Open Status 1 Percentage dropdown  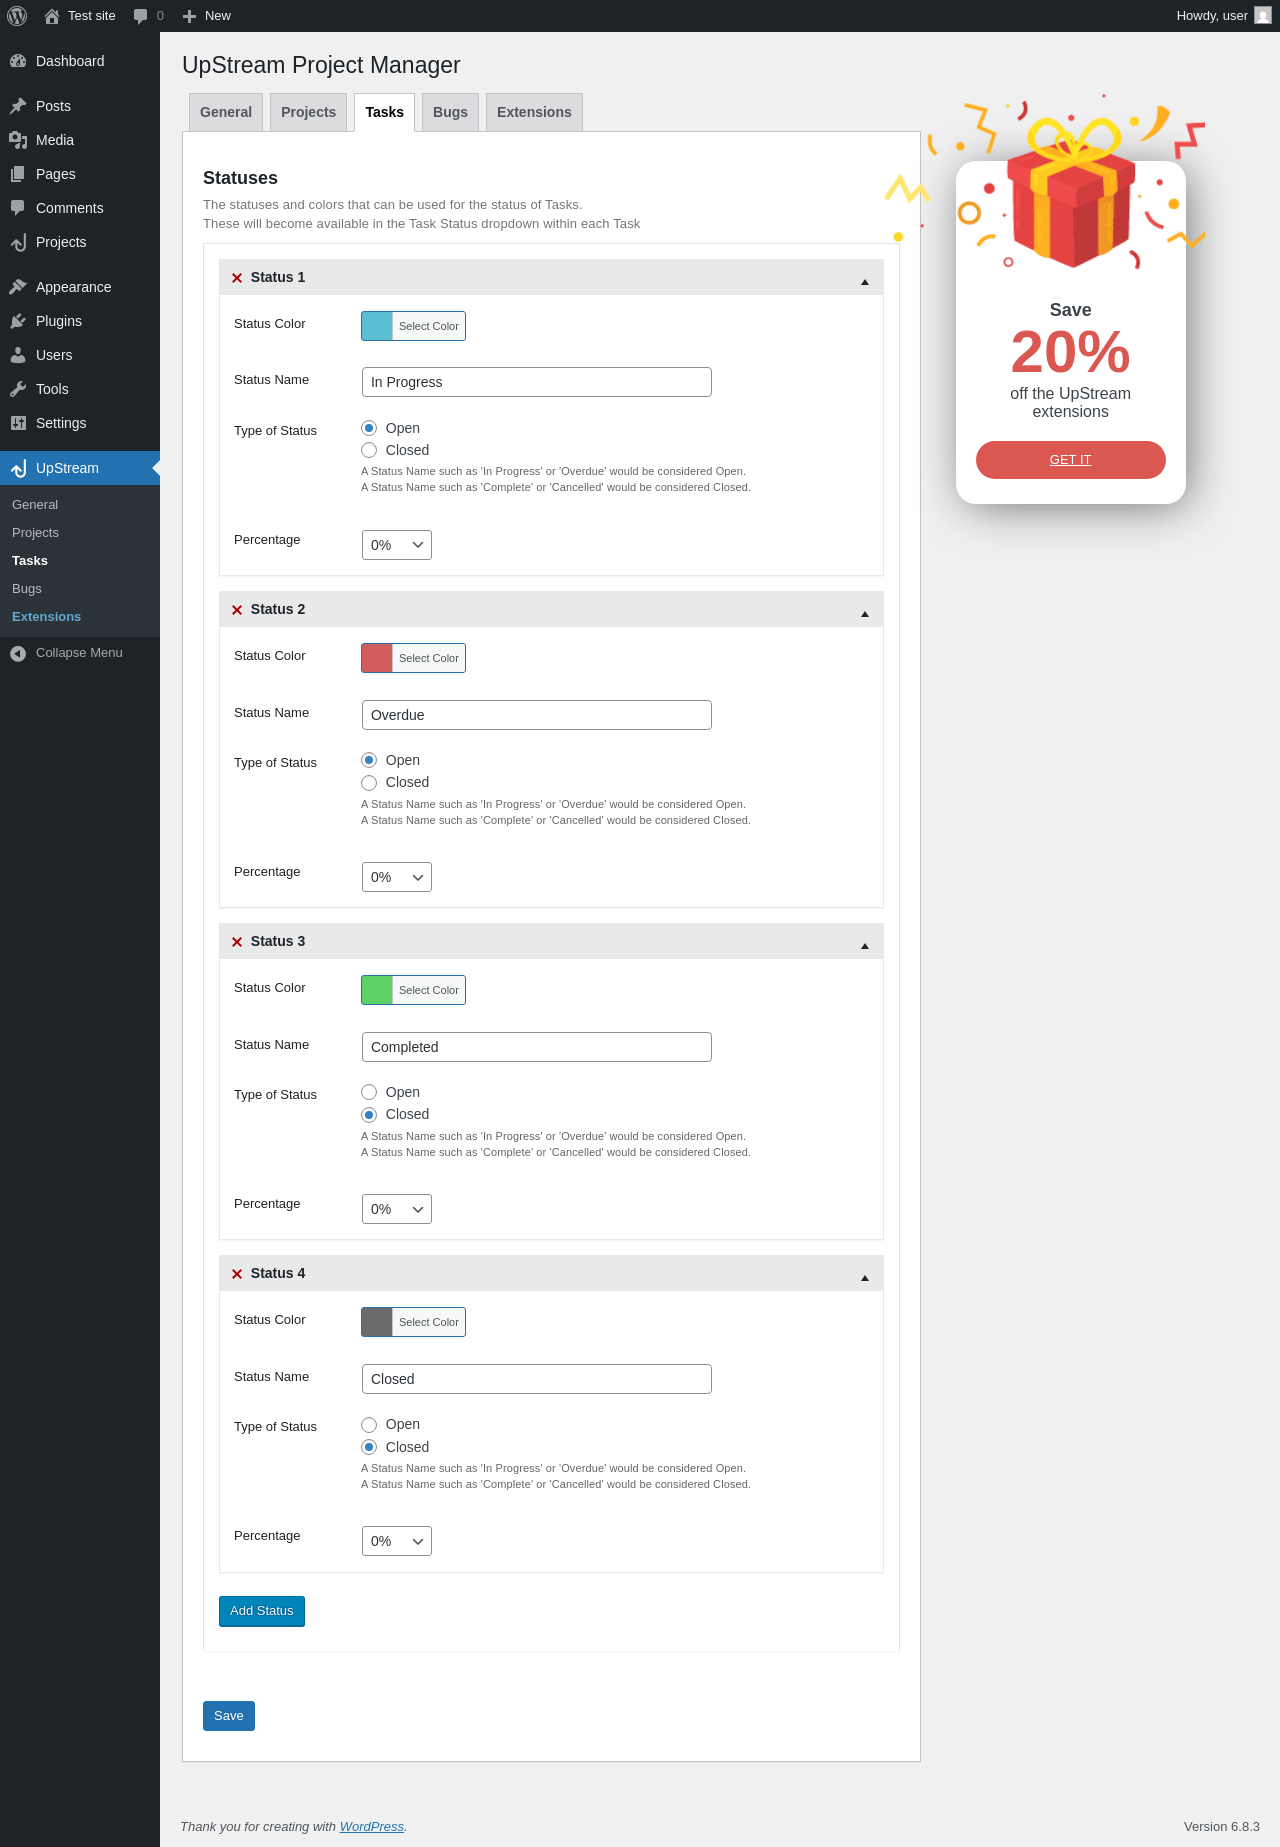tap(397, 545)
